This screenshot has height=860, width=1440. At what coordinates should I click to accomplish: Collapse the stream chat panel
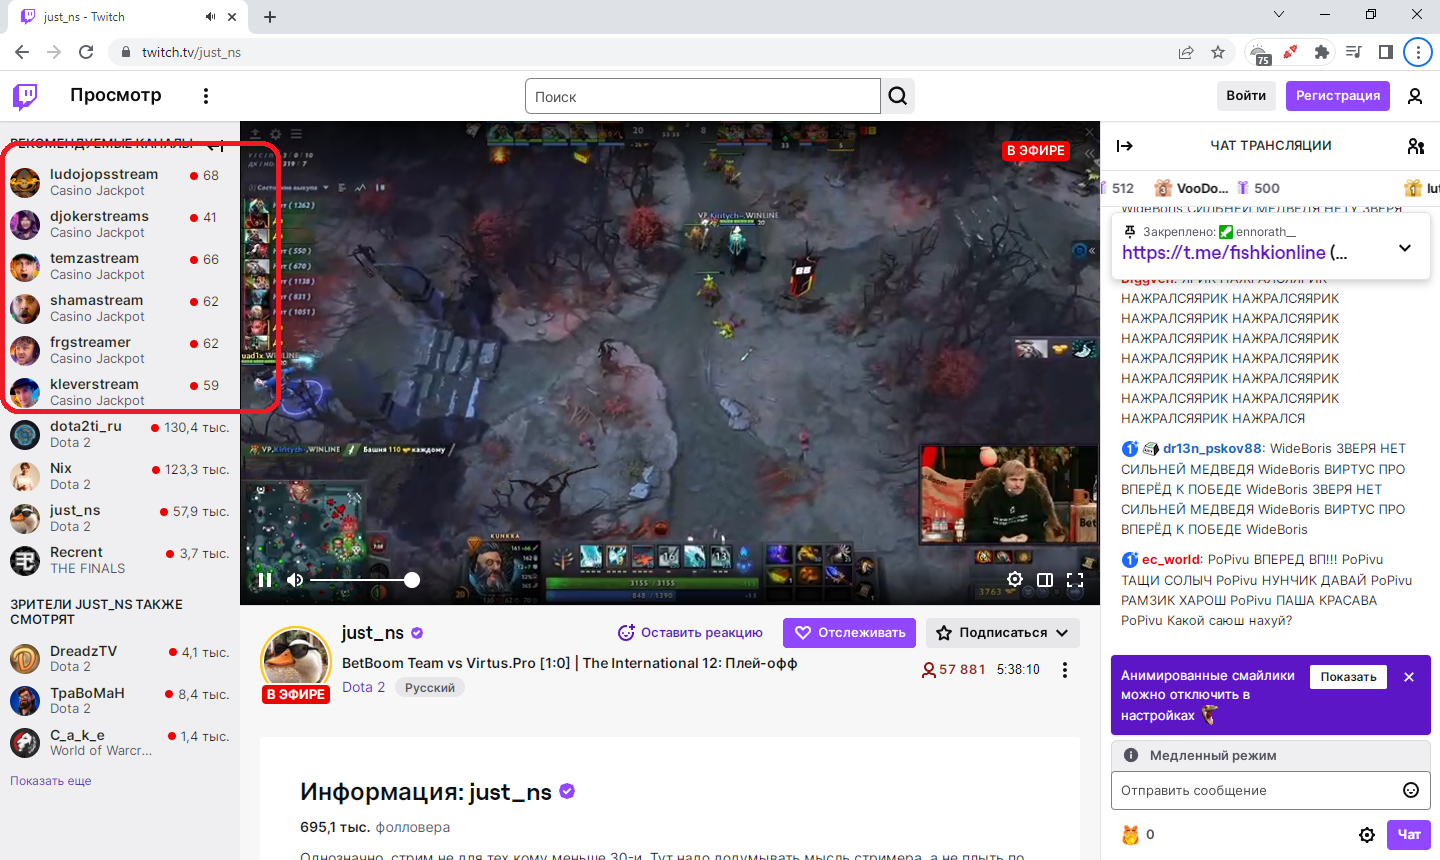pos(1125,146)
